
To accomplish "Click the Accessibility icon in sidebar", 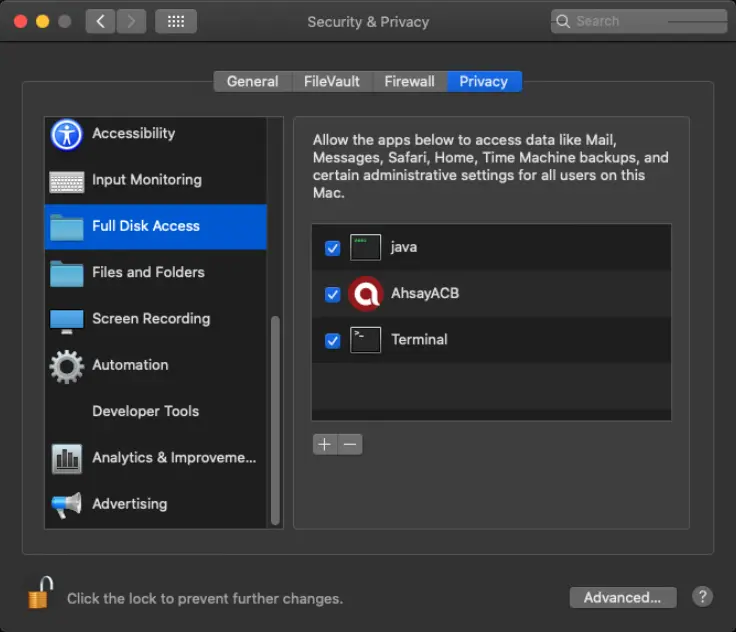I will coord(67,134).
